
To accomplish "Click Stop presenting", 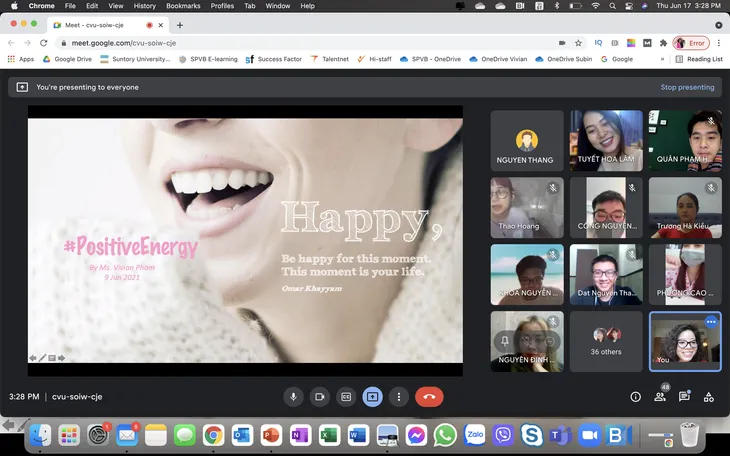I will [x=687, y=87].
